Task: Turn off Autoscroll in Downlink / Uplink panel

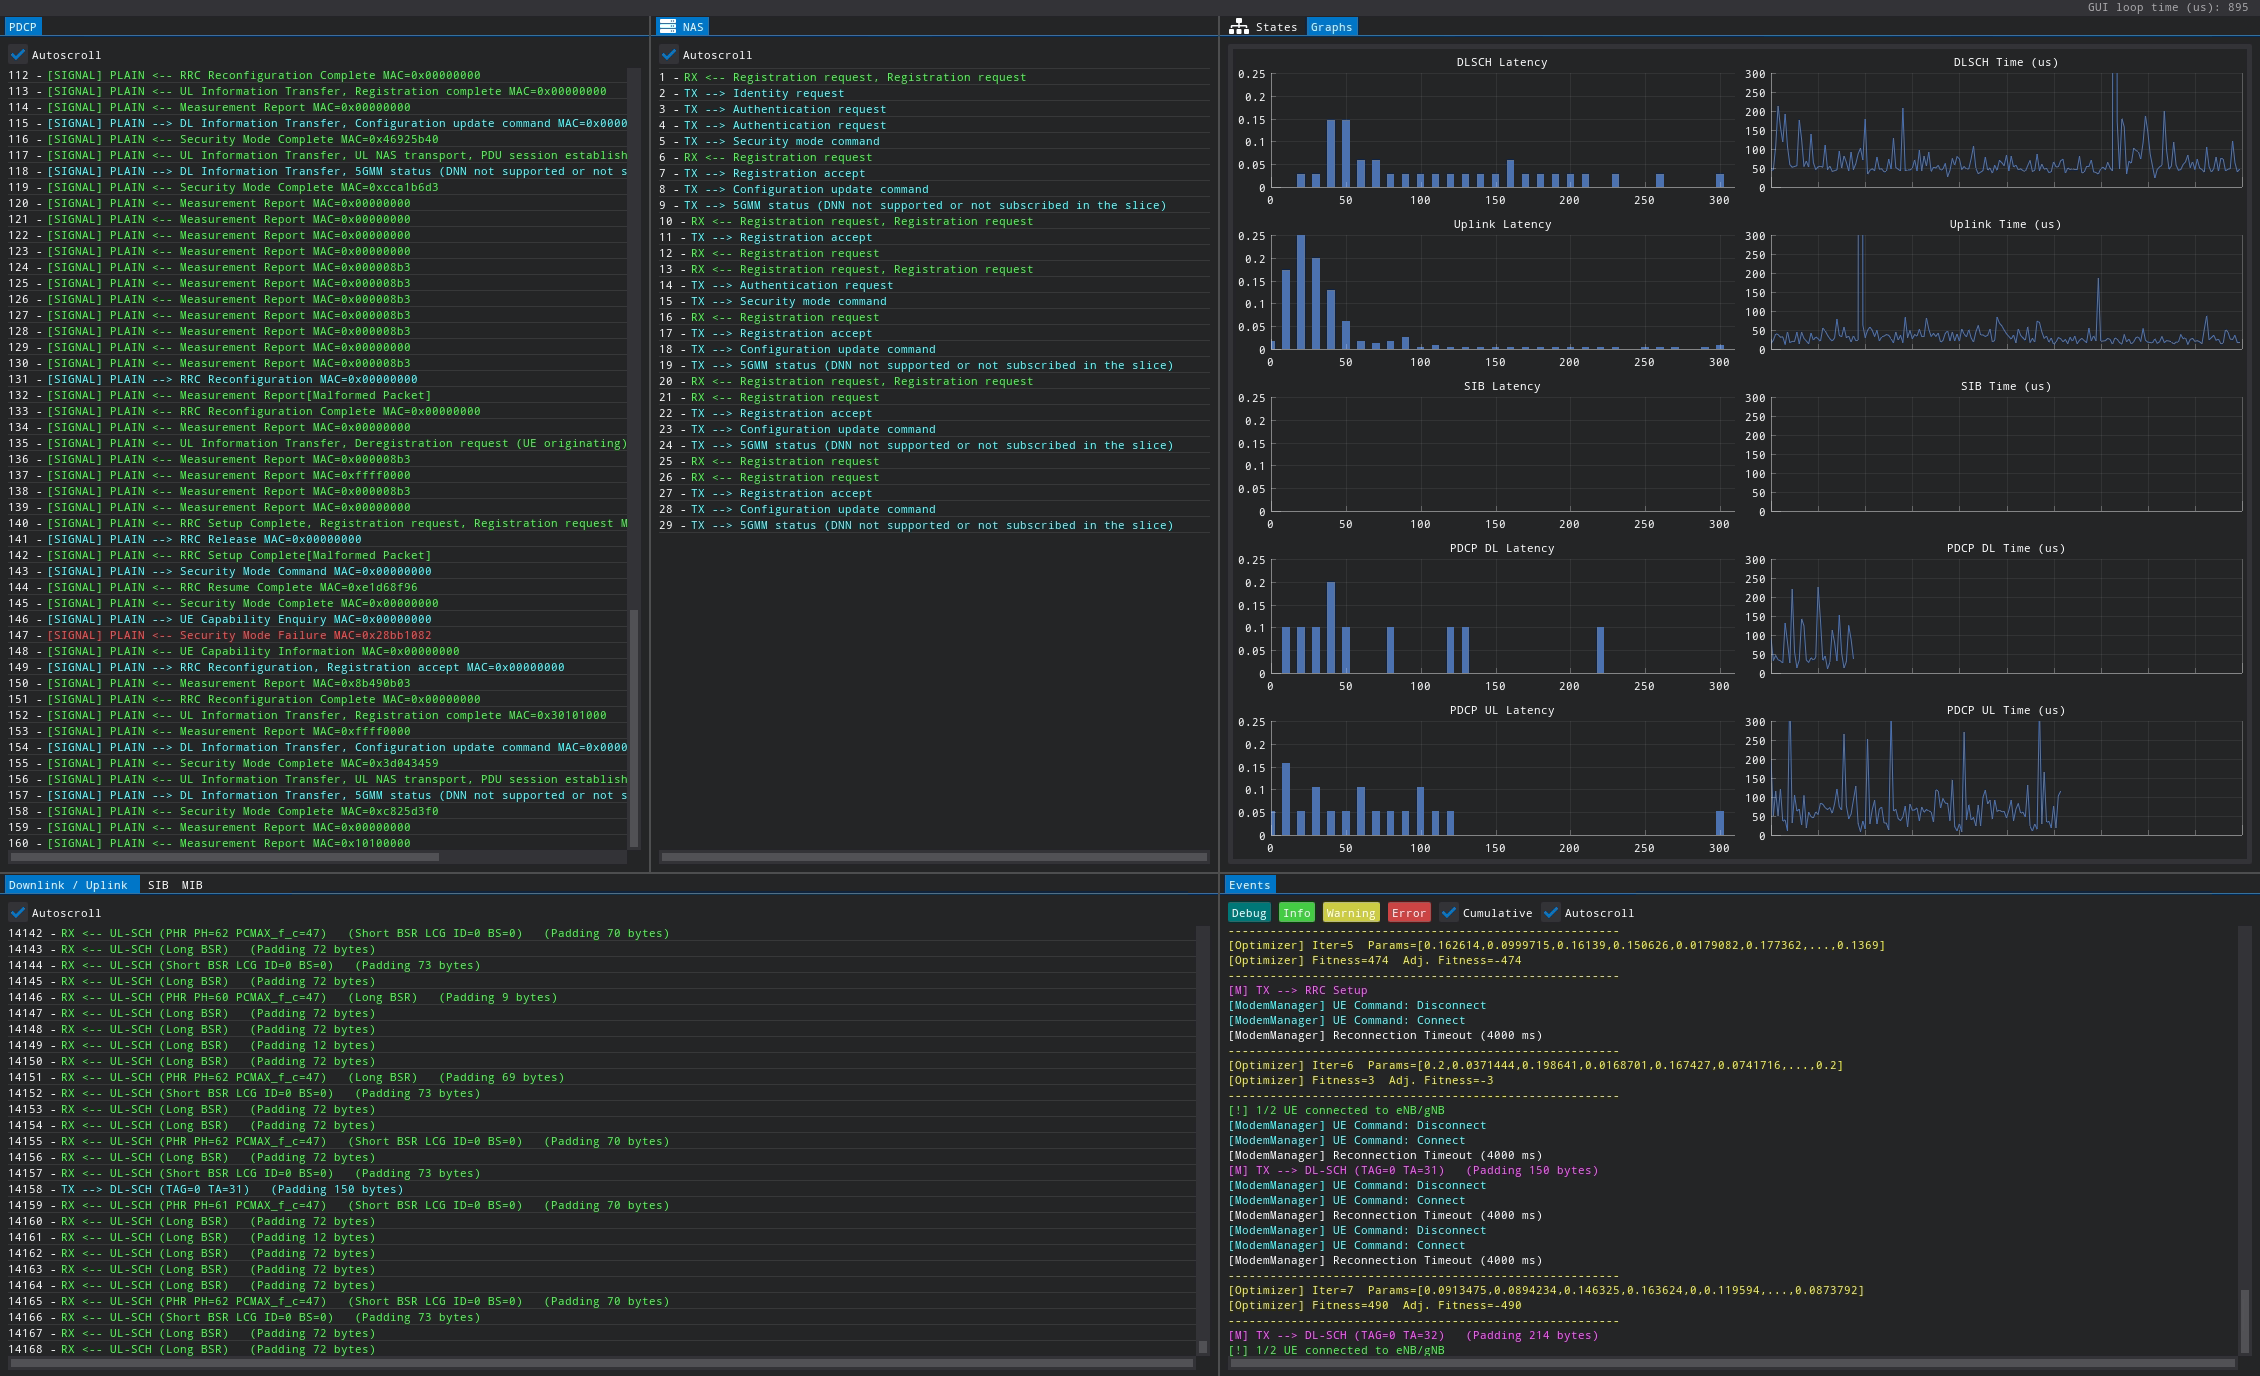Action: point(18,913)
